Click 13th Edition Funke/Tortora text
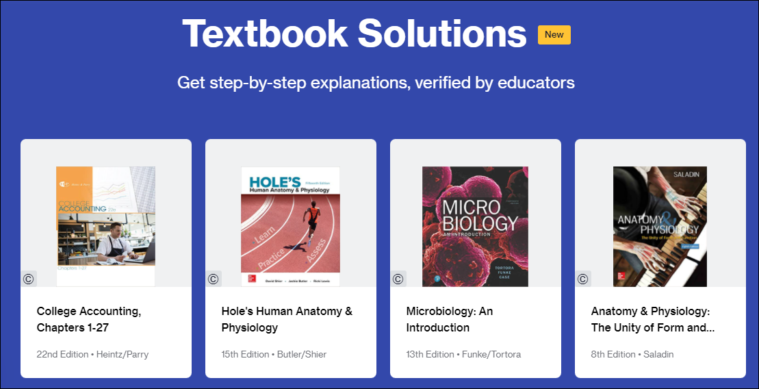This screenshot has width=759, height=389. (464, 355)
